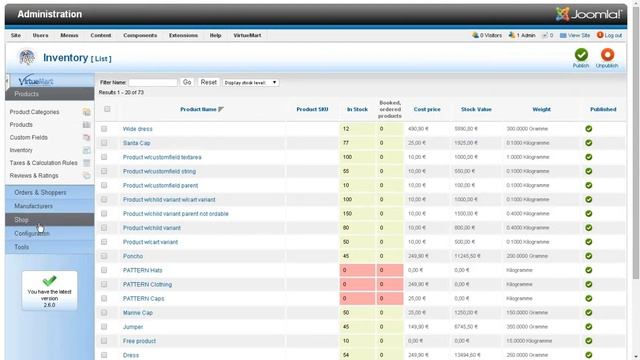Toggle published status of Wide dress
Viewport: 640px width, 360px height.
pos(589,129)
